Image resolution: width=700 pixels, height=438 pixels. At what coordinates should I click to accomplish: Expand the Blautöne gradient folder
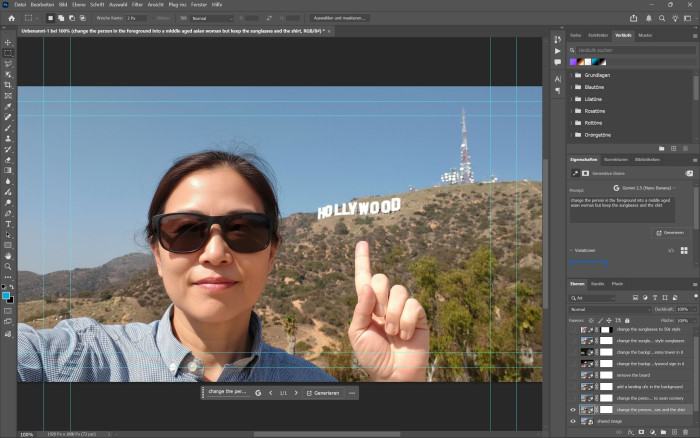point(573,88)
